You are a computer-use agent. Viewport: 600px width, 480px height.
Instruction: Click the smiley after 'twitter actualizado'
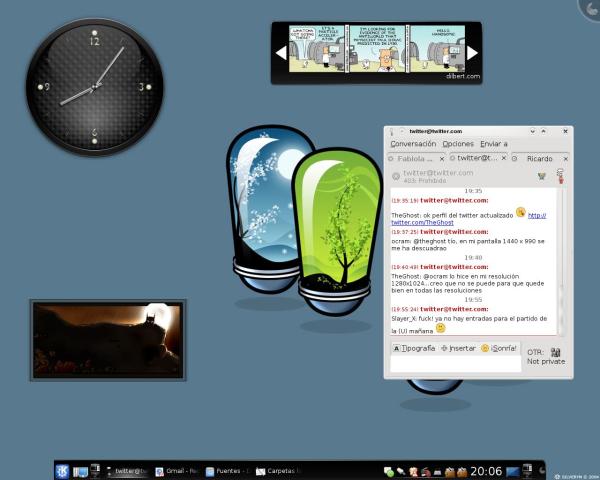coord(520,212)
